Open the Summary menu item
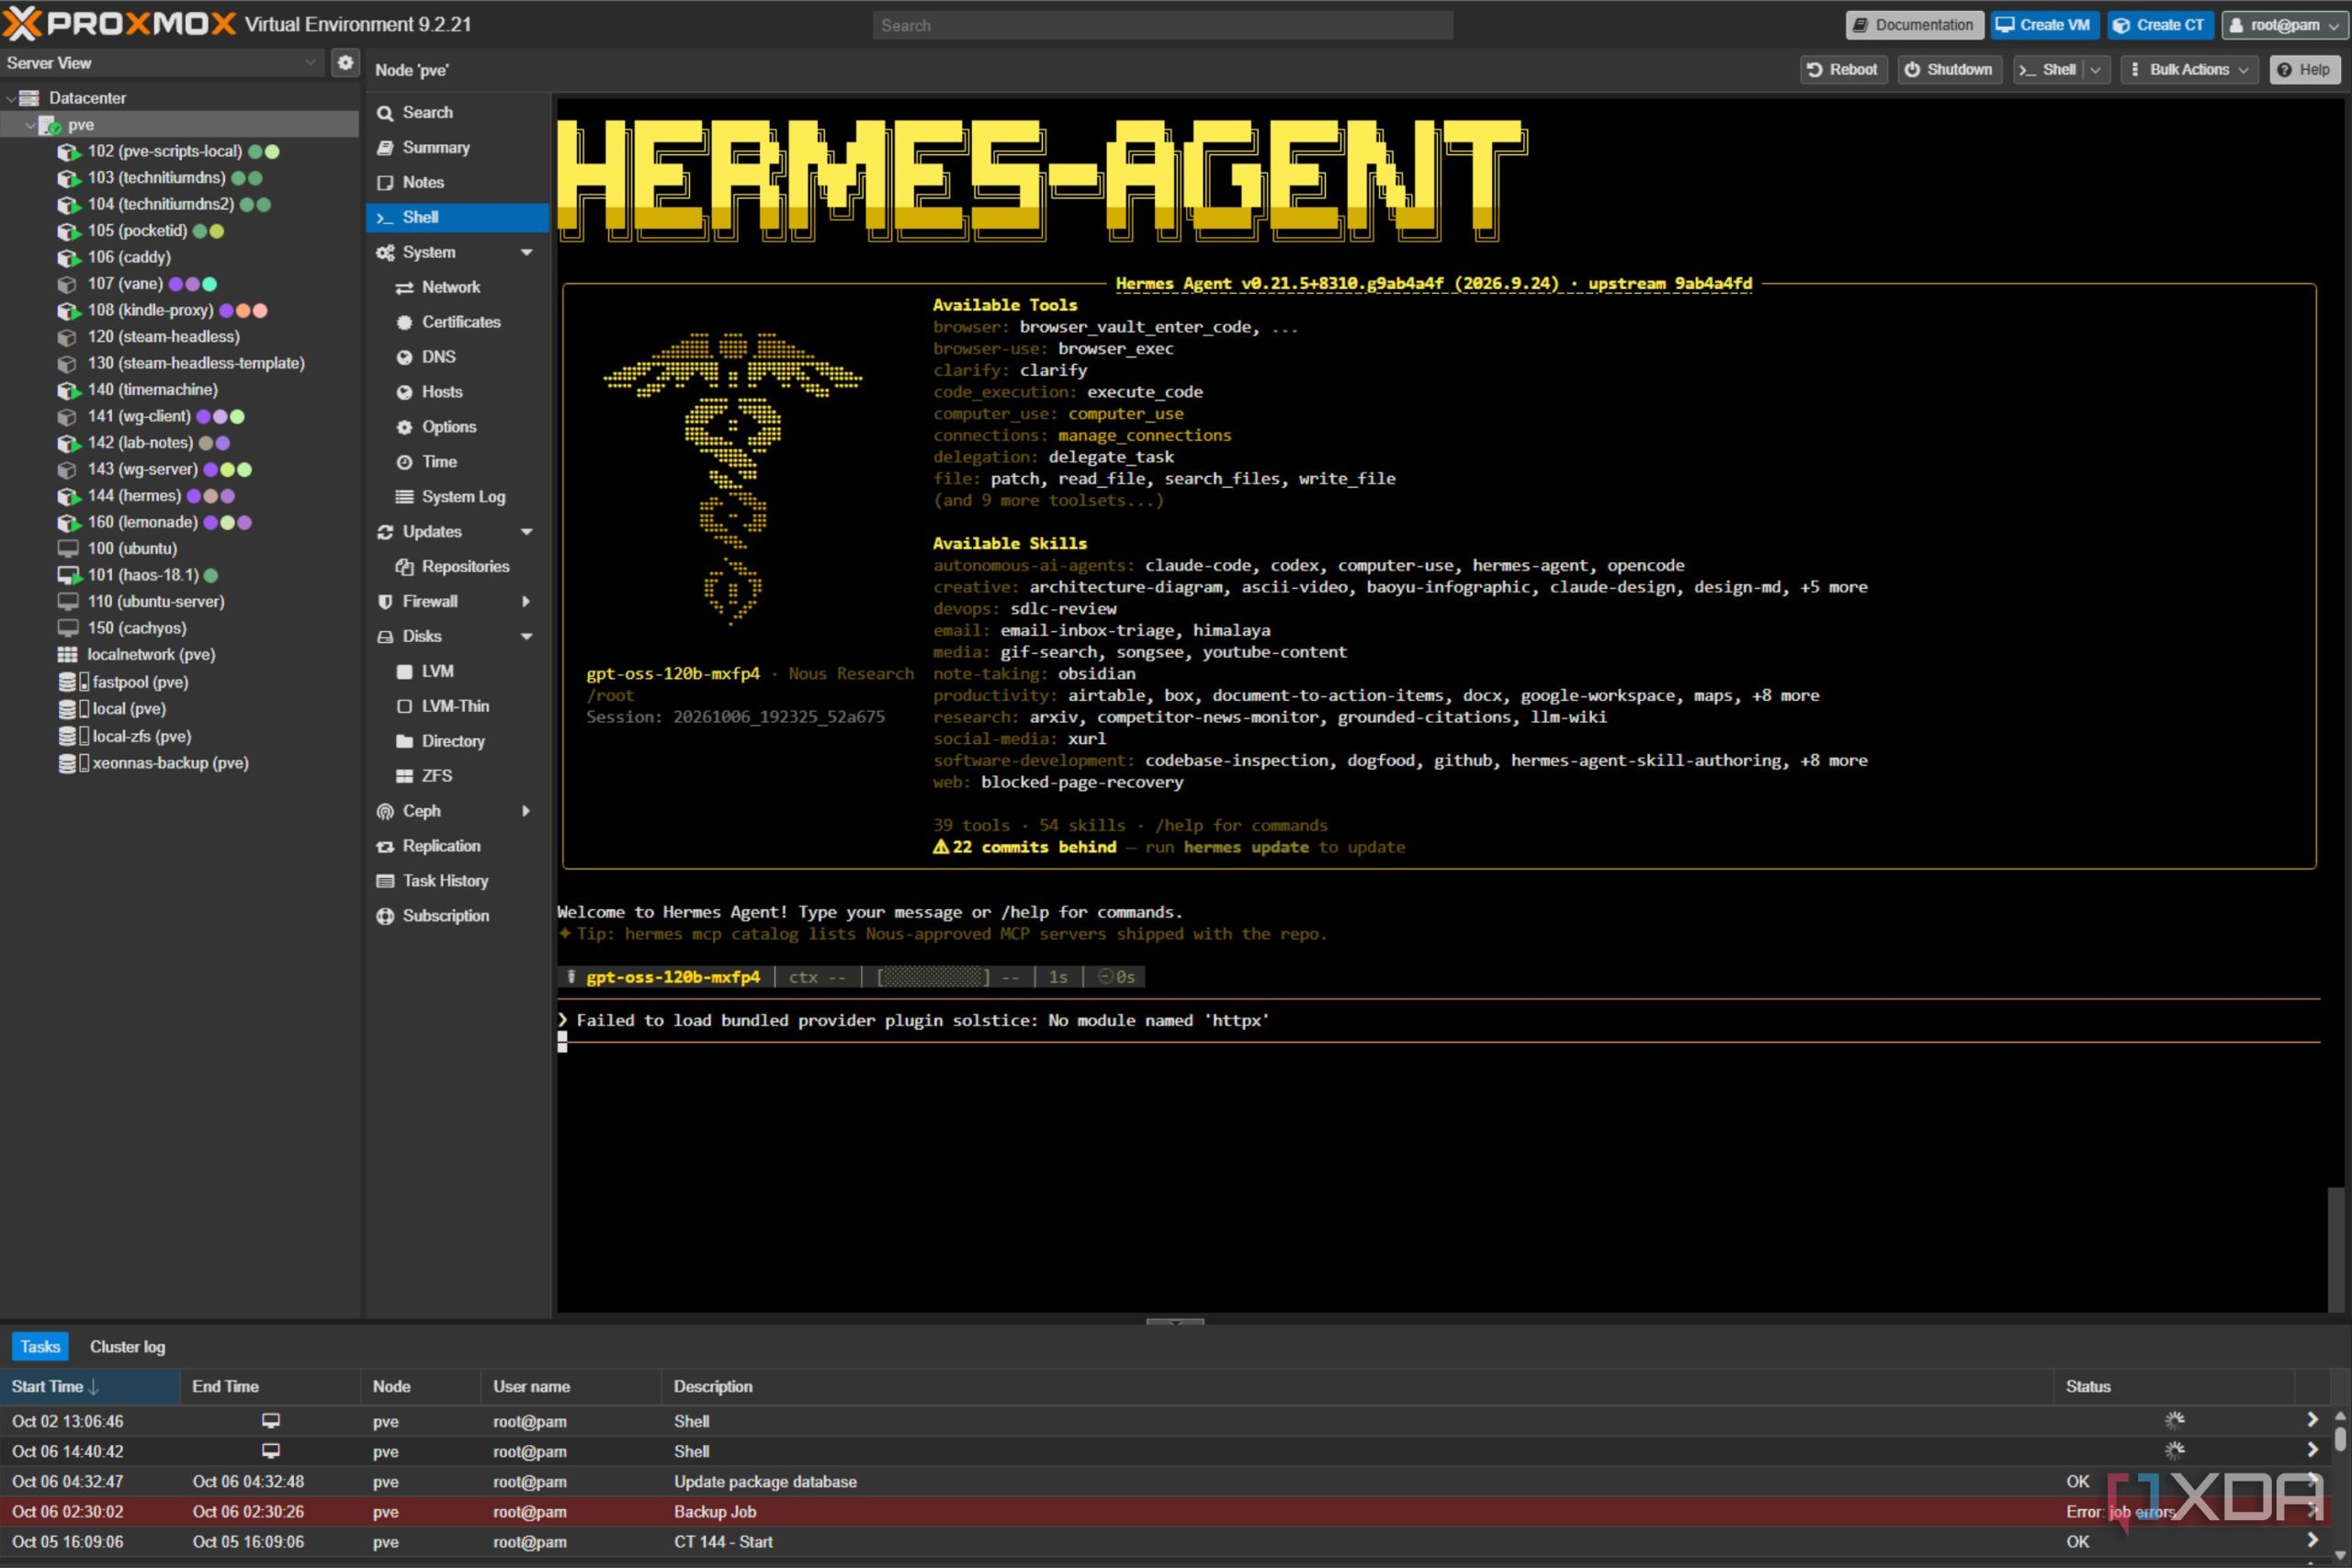Image resolution: width=2352 pixels, height=1568 pixels. [457, 148]
